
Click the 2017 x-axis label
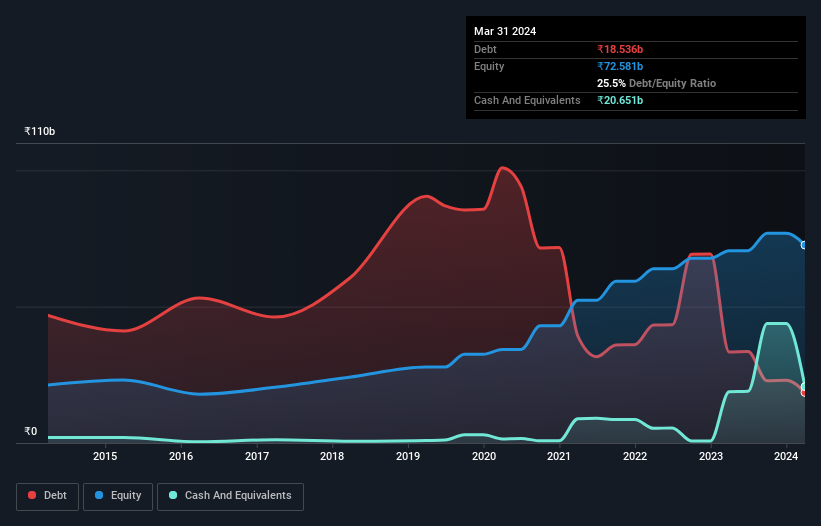(257, 456)
